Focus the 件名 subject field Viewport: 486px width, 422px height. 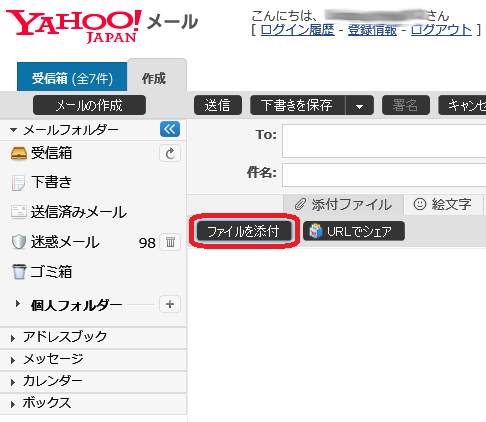pyautogui.click(x=384, y=175)
